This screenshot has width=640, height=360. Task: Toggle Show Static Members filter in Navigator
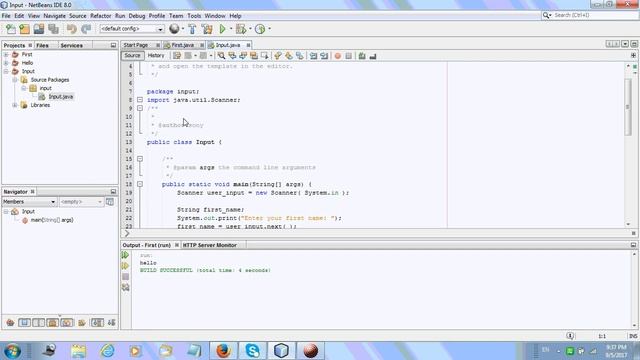click(x=38, y=323)
